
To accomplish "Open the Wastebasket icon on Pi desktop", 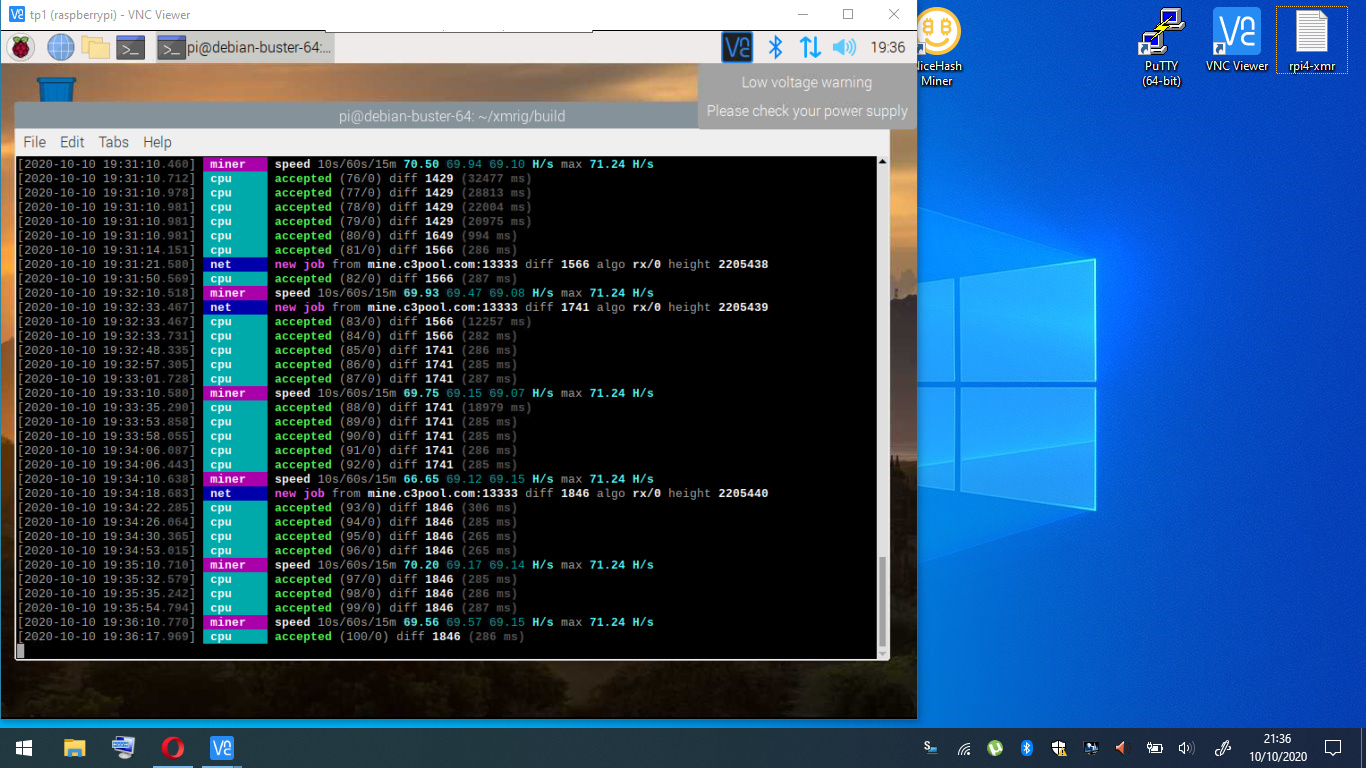I will (x=56, y=88).
